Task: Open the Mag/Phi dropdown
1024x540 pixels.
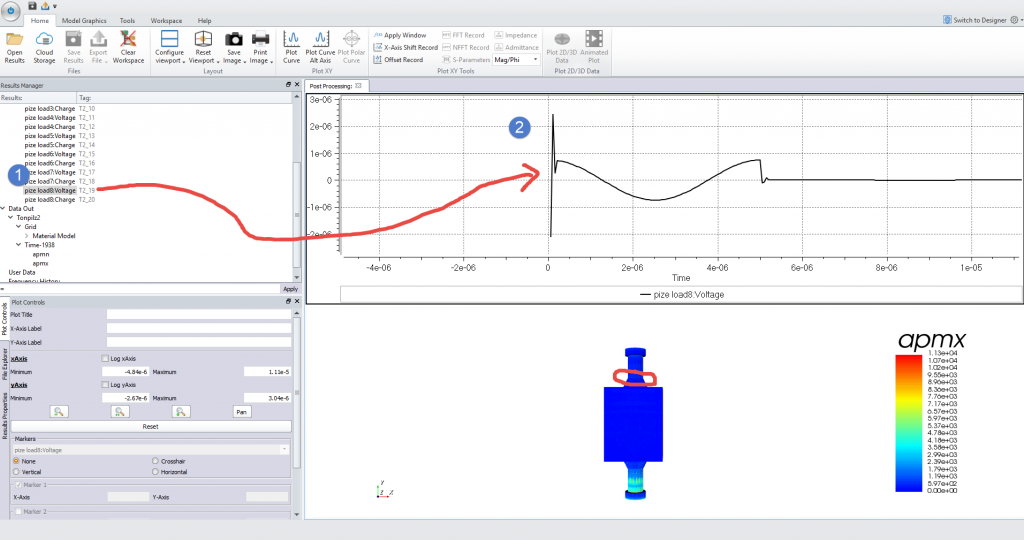Action: [x=516, y=59]
